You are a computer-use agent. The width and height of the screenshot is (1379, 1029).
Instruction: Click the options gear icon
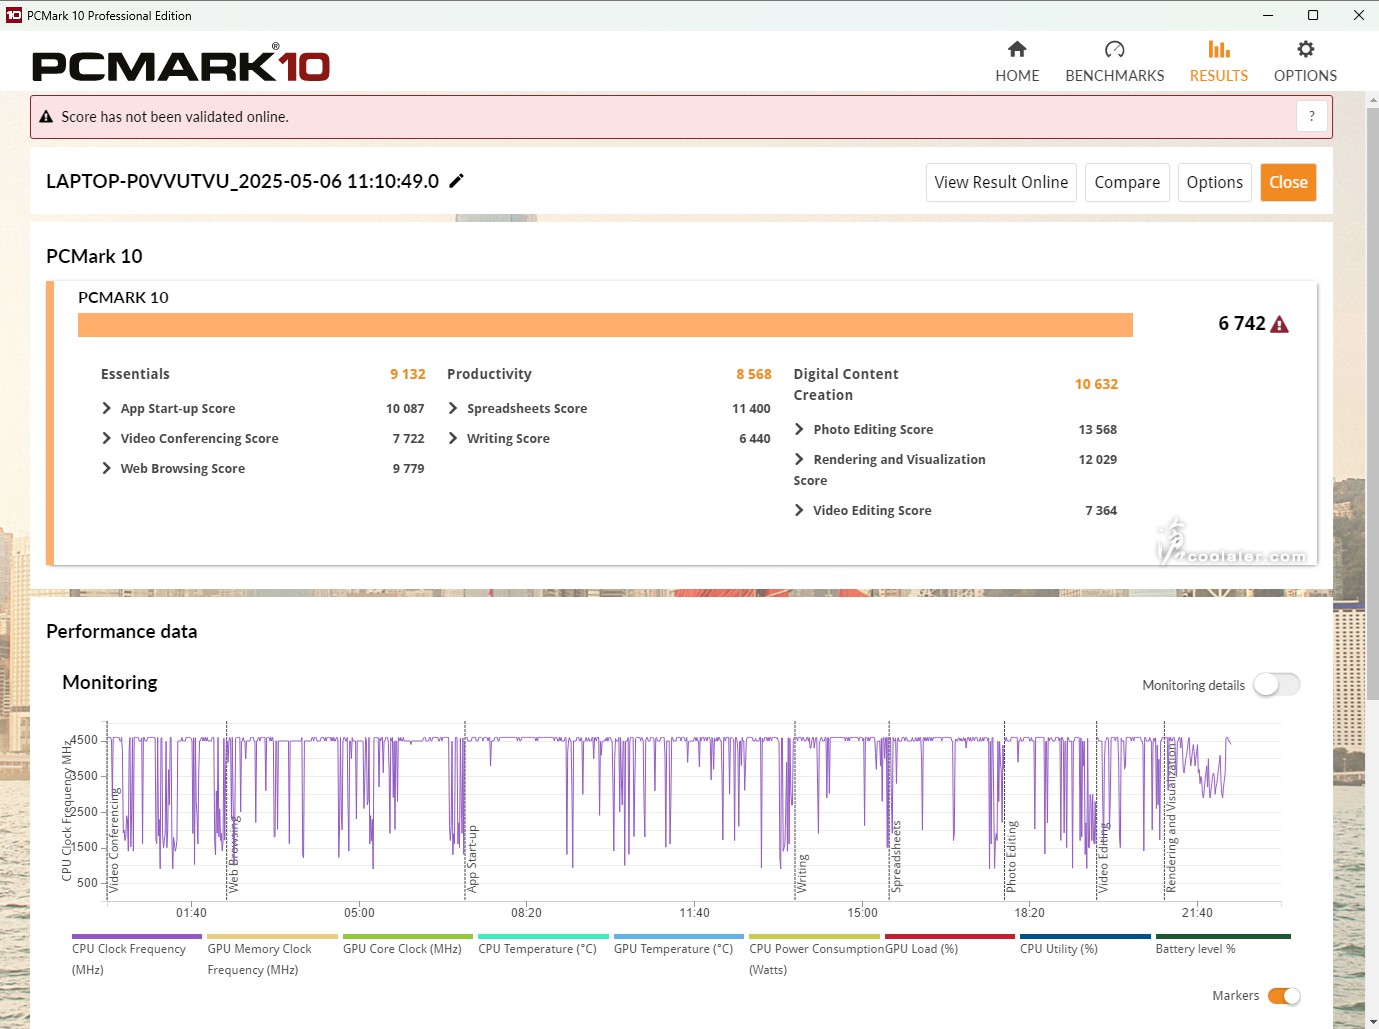click(x=1305, y=49)
